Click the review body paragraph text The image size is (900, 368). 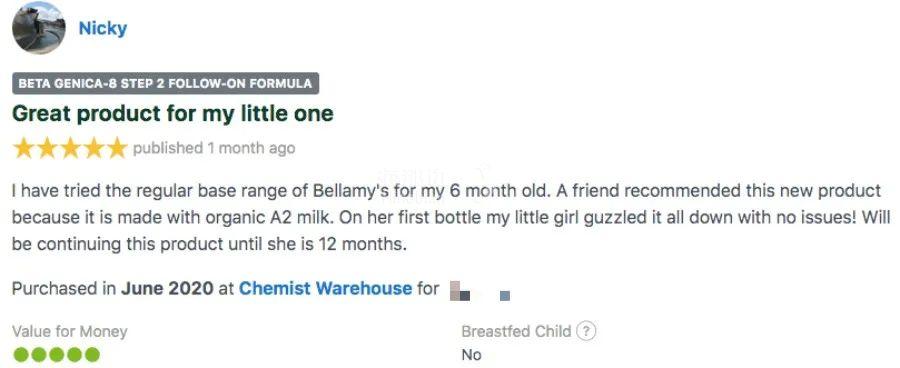451,218
